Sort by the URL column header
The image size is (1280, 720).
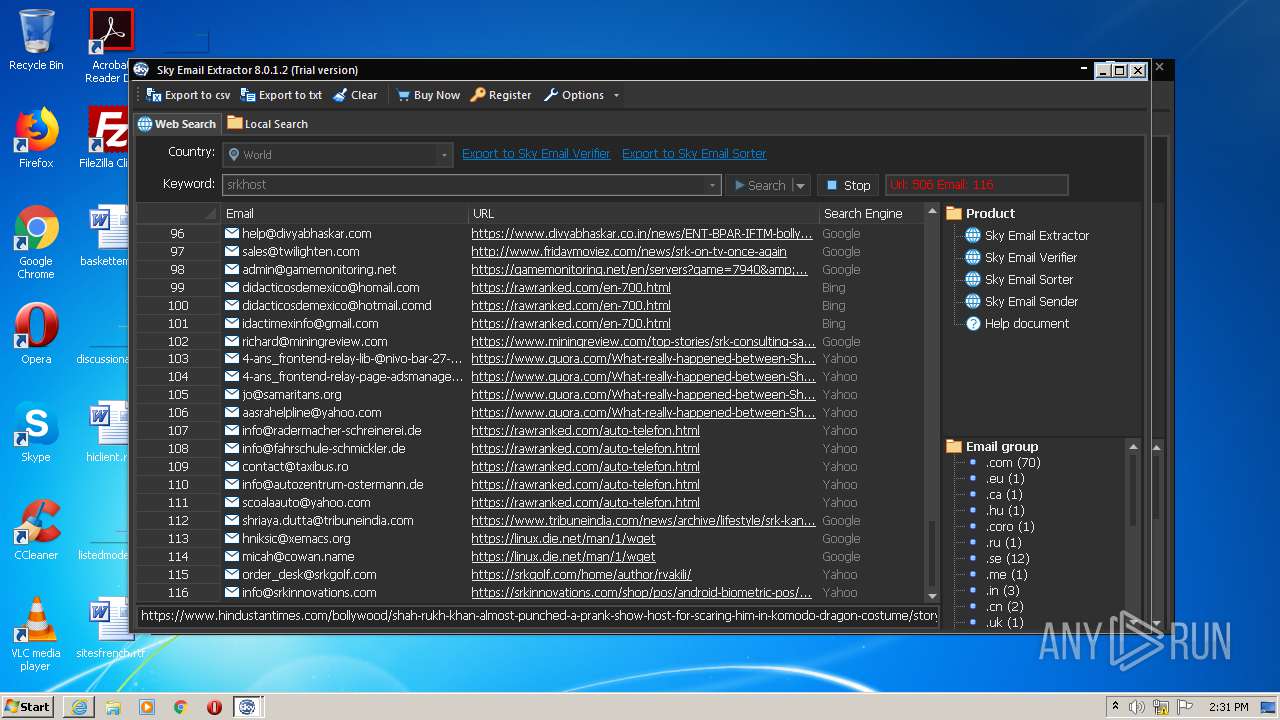point(644,213)
